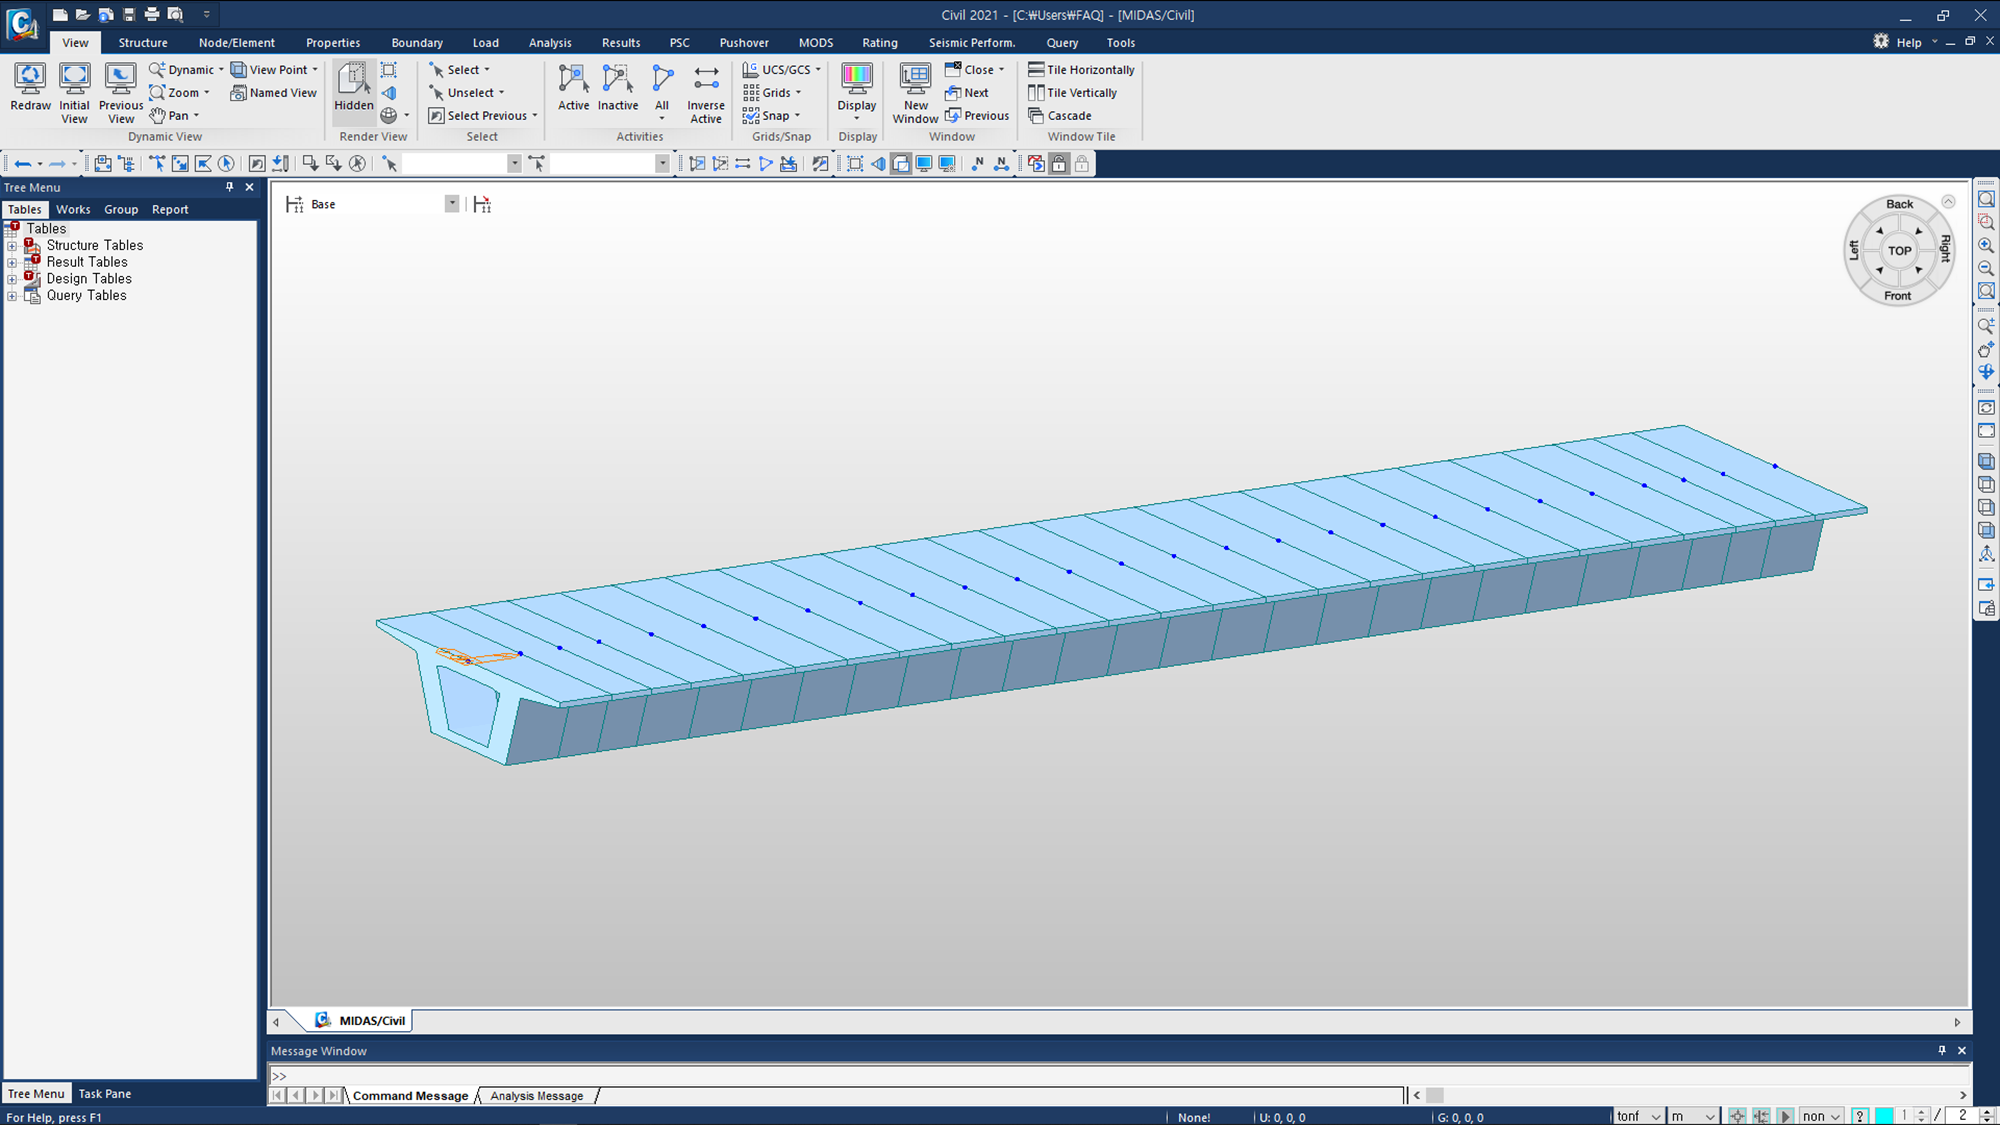This screenshot has width=2000, height=1125.
Task: Click TOP on the view navigator
Action: pyautogui.click(x=1899, y=251)
